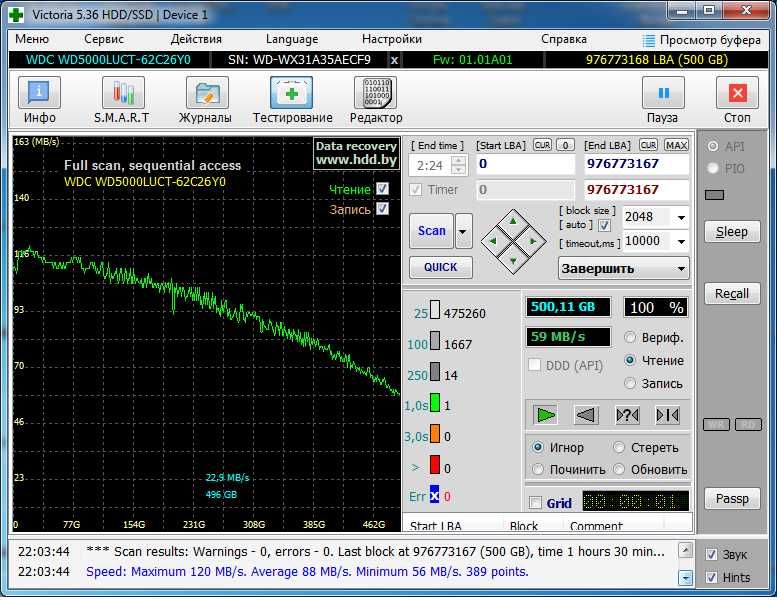Toggle the Чтение graph checkbox
Viewport: 777px width, 600px height.
click(382, 189)
